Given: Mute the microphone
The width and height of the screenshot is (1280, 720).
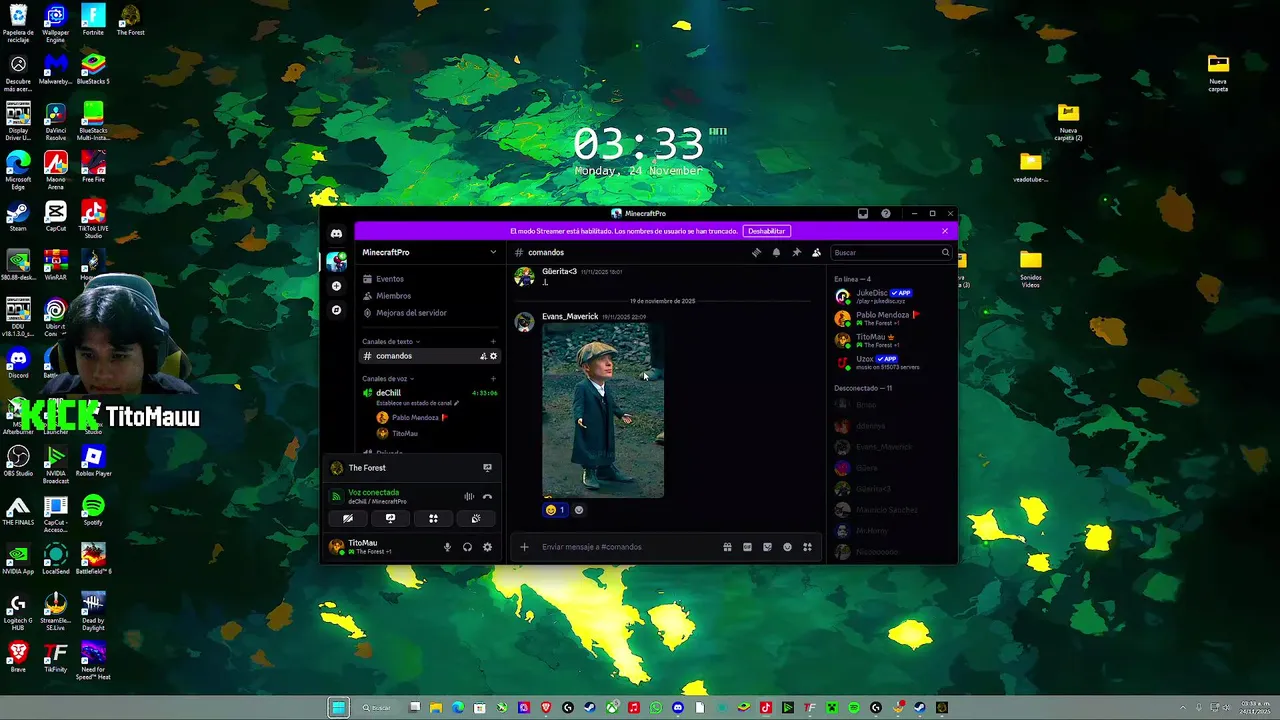Looking at the screenshot, I should pos(447,547).
